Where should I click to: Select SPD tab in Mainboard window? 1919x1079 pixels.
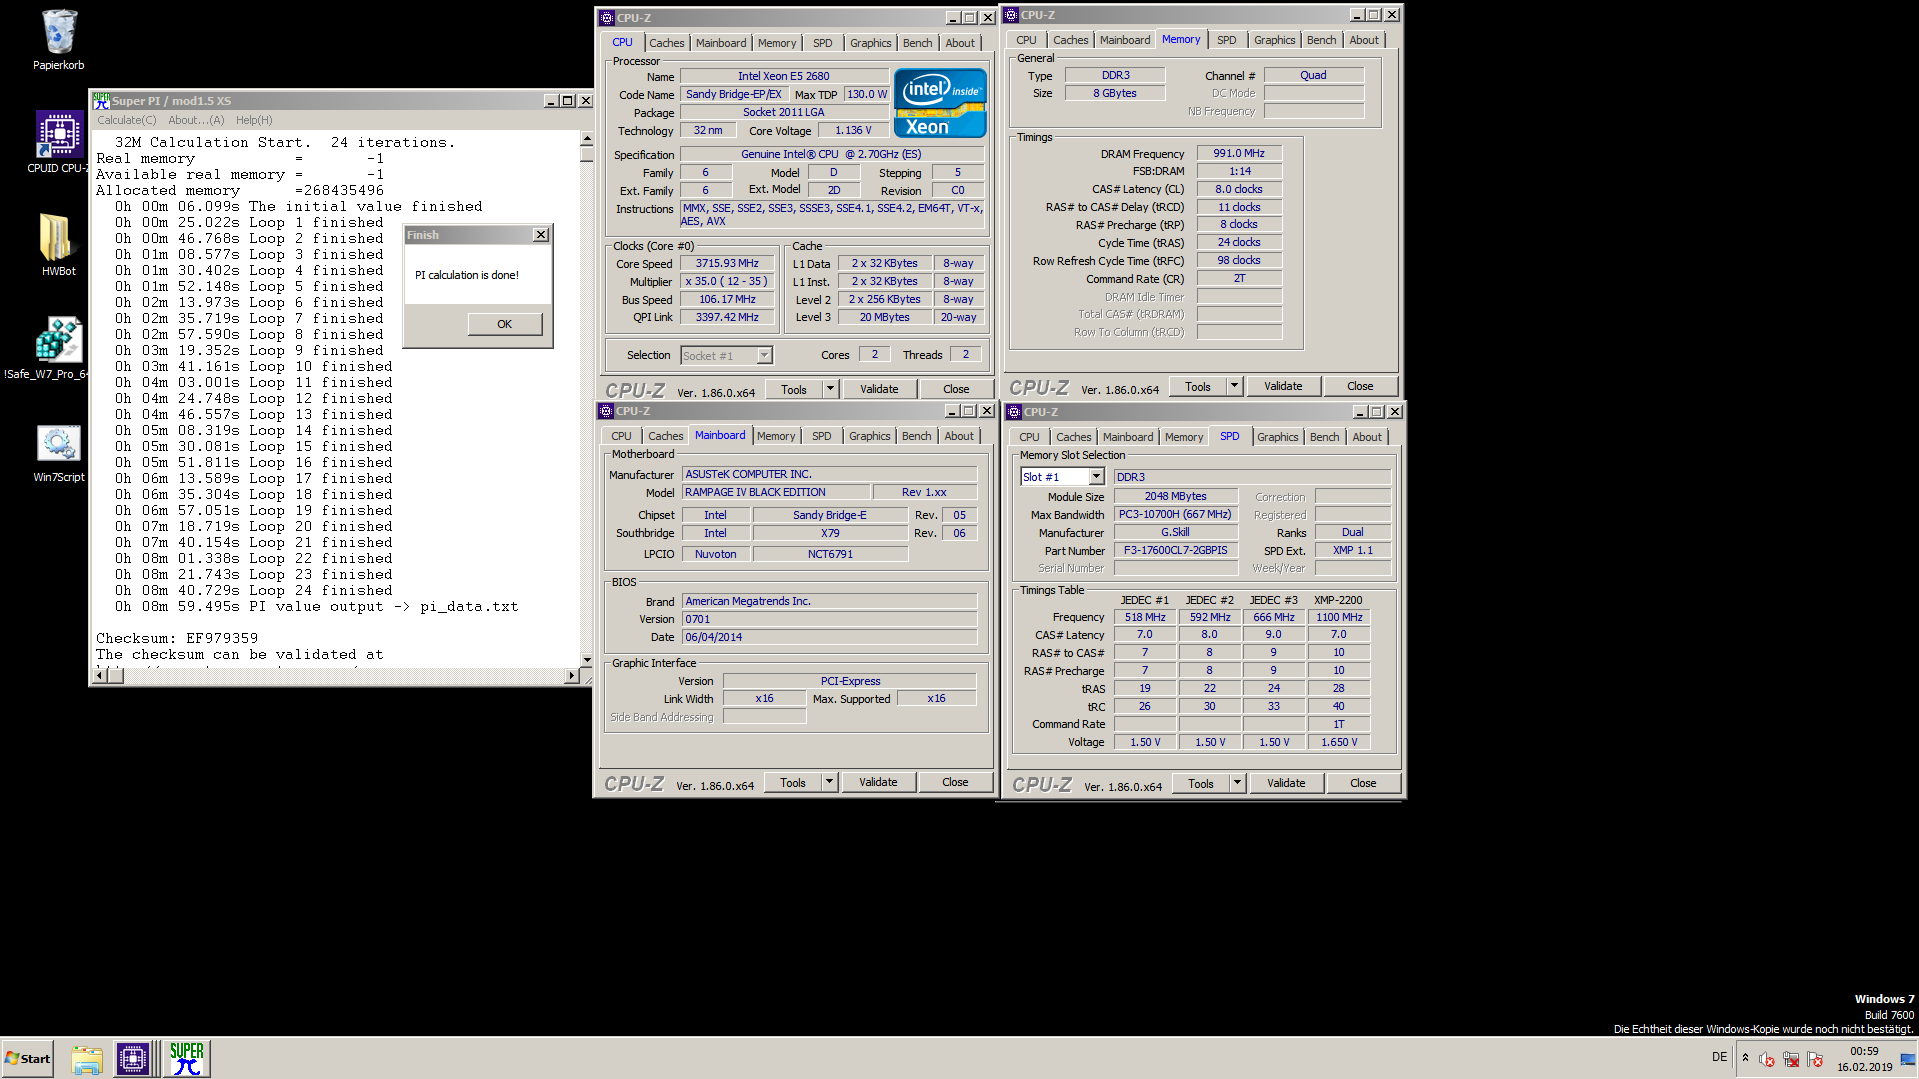(x=822, y=436)
